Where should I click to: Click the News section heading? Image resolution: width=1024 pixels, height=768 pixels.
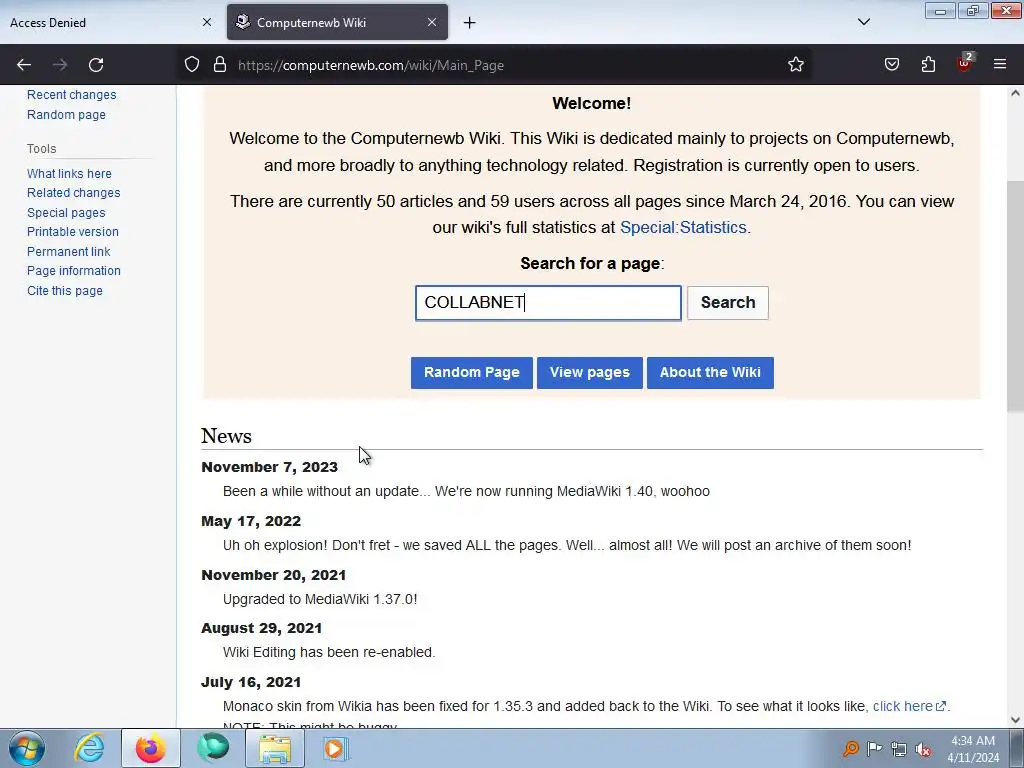click(226, 436)
